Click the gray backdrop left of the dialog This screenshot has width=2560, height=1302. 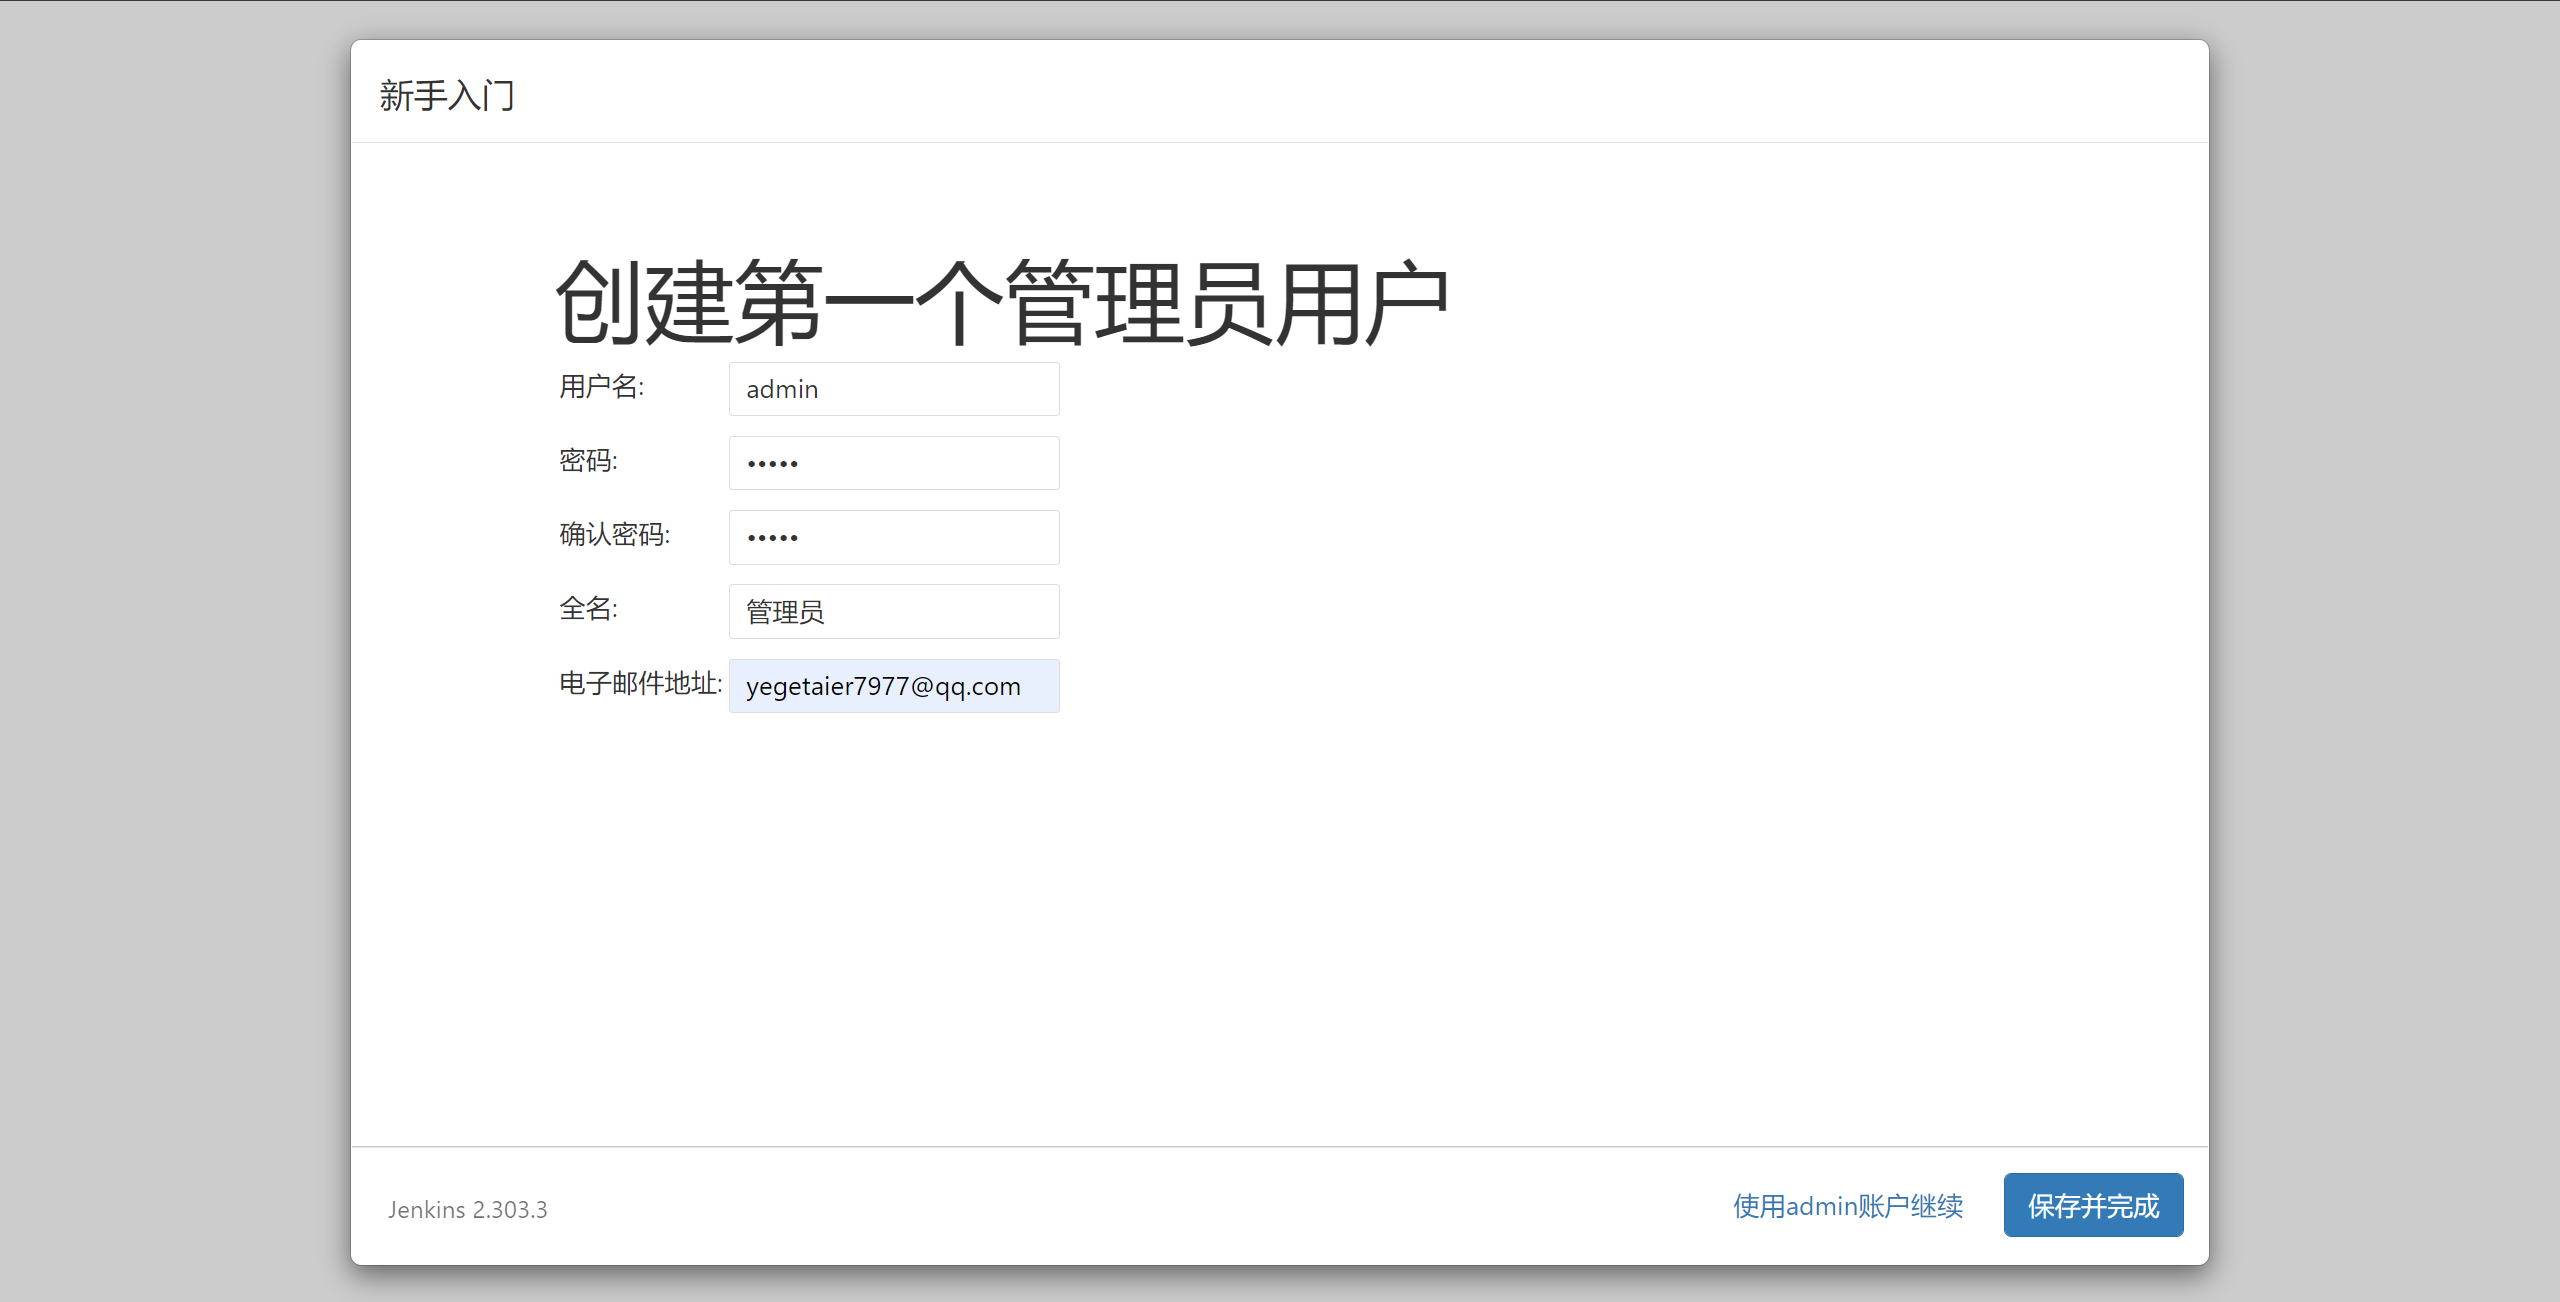pos(175,650)
